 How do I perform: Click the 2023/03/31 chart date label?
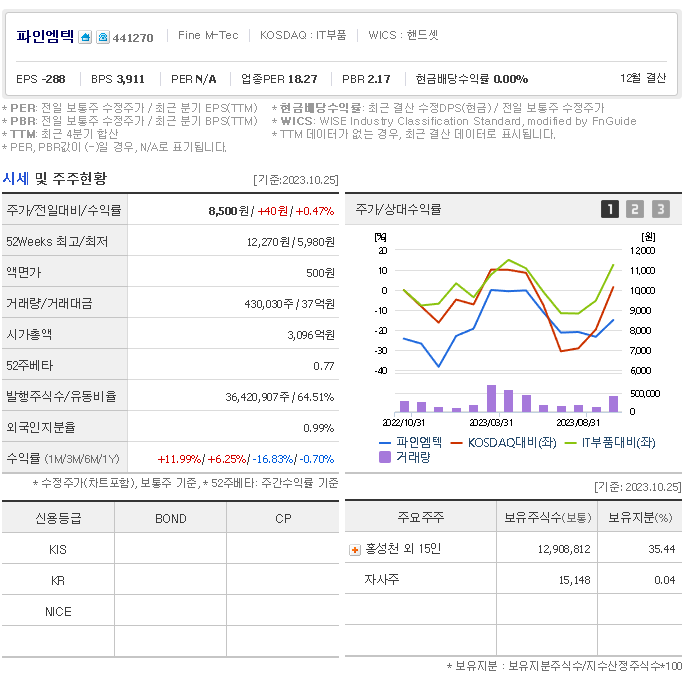[x=491, y=422]
